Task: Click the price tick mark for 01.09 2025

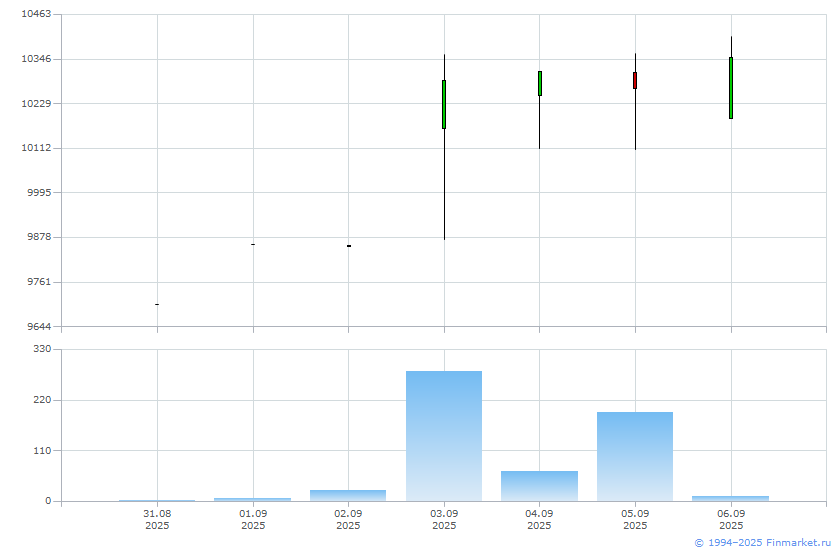Action: 253,244
